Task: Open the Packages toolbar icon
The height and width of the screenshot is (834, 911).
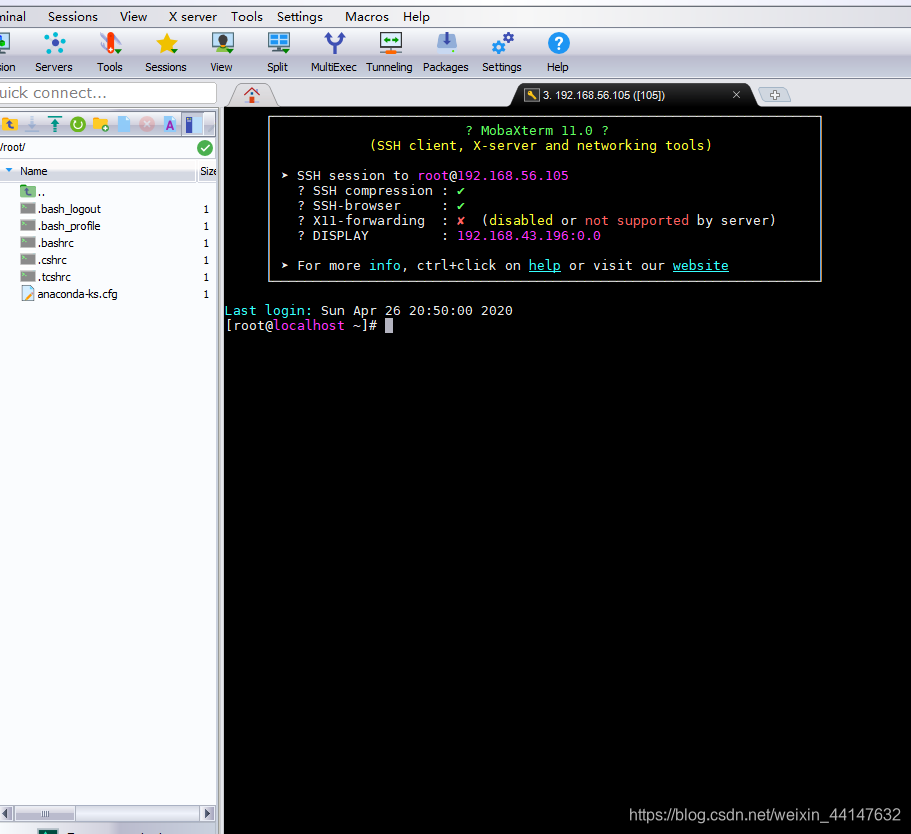Action: click(x=446, y=52)
